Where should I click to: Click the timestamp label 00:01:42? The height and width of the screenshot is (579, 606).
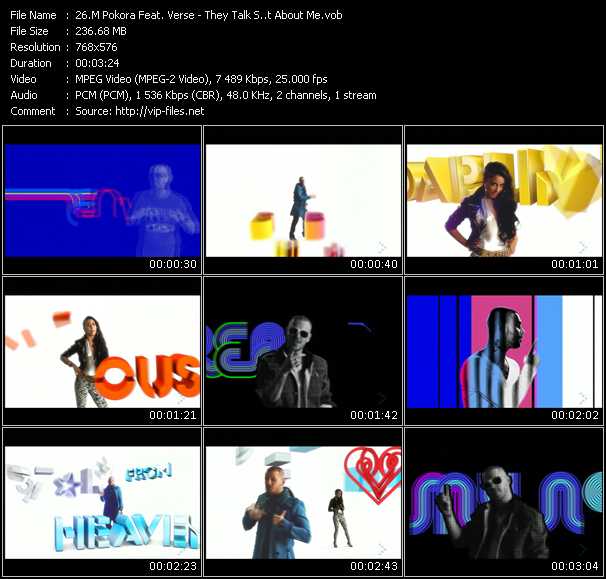click(374, 416)
